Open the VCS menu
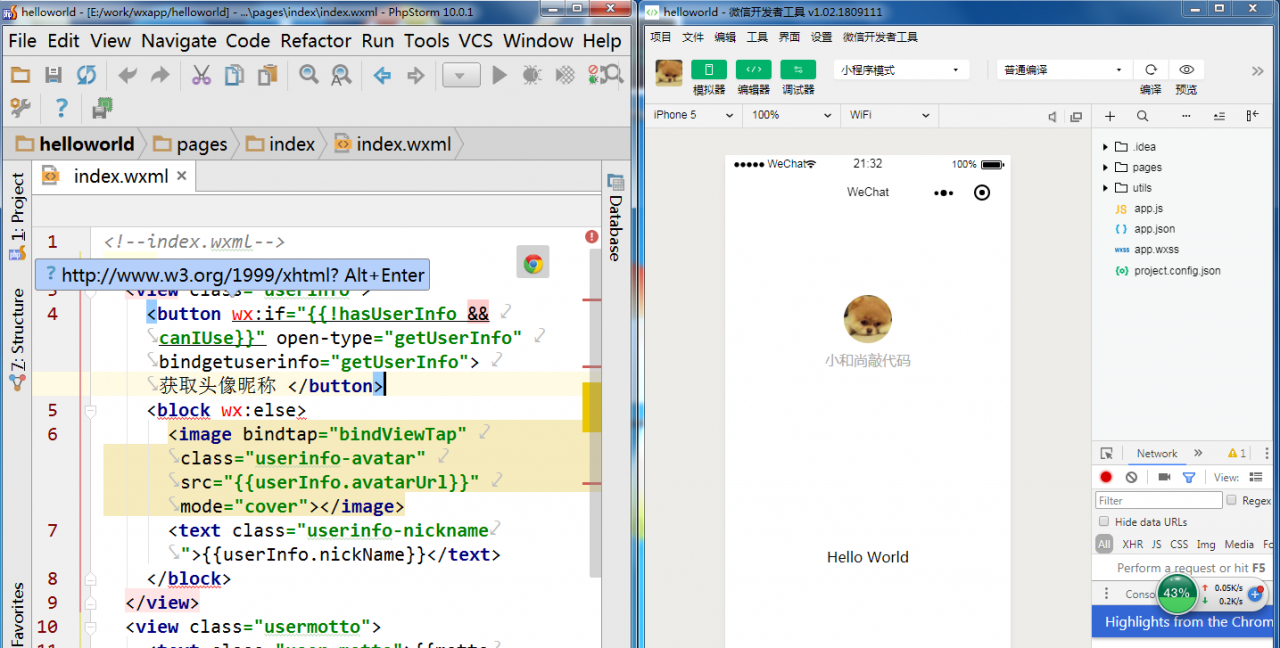1280x648 pixels. point(475,41)
